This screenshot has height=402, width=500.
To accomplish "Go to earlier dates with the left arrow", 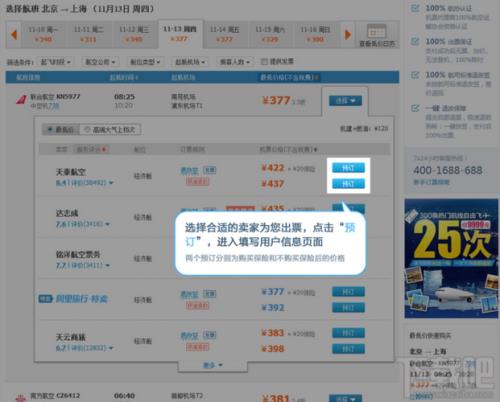I will (x=14, y=34).
